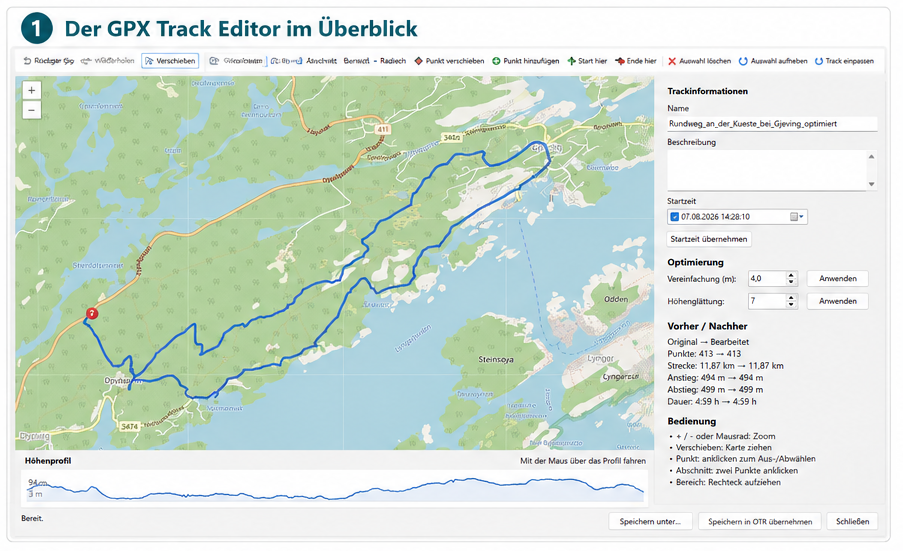Viewport: 903px width, 551px height.
Task: Activate the Verschieben pan tool
Action: [170, 61]
